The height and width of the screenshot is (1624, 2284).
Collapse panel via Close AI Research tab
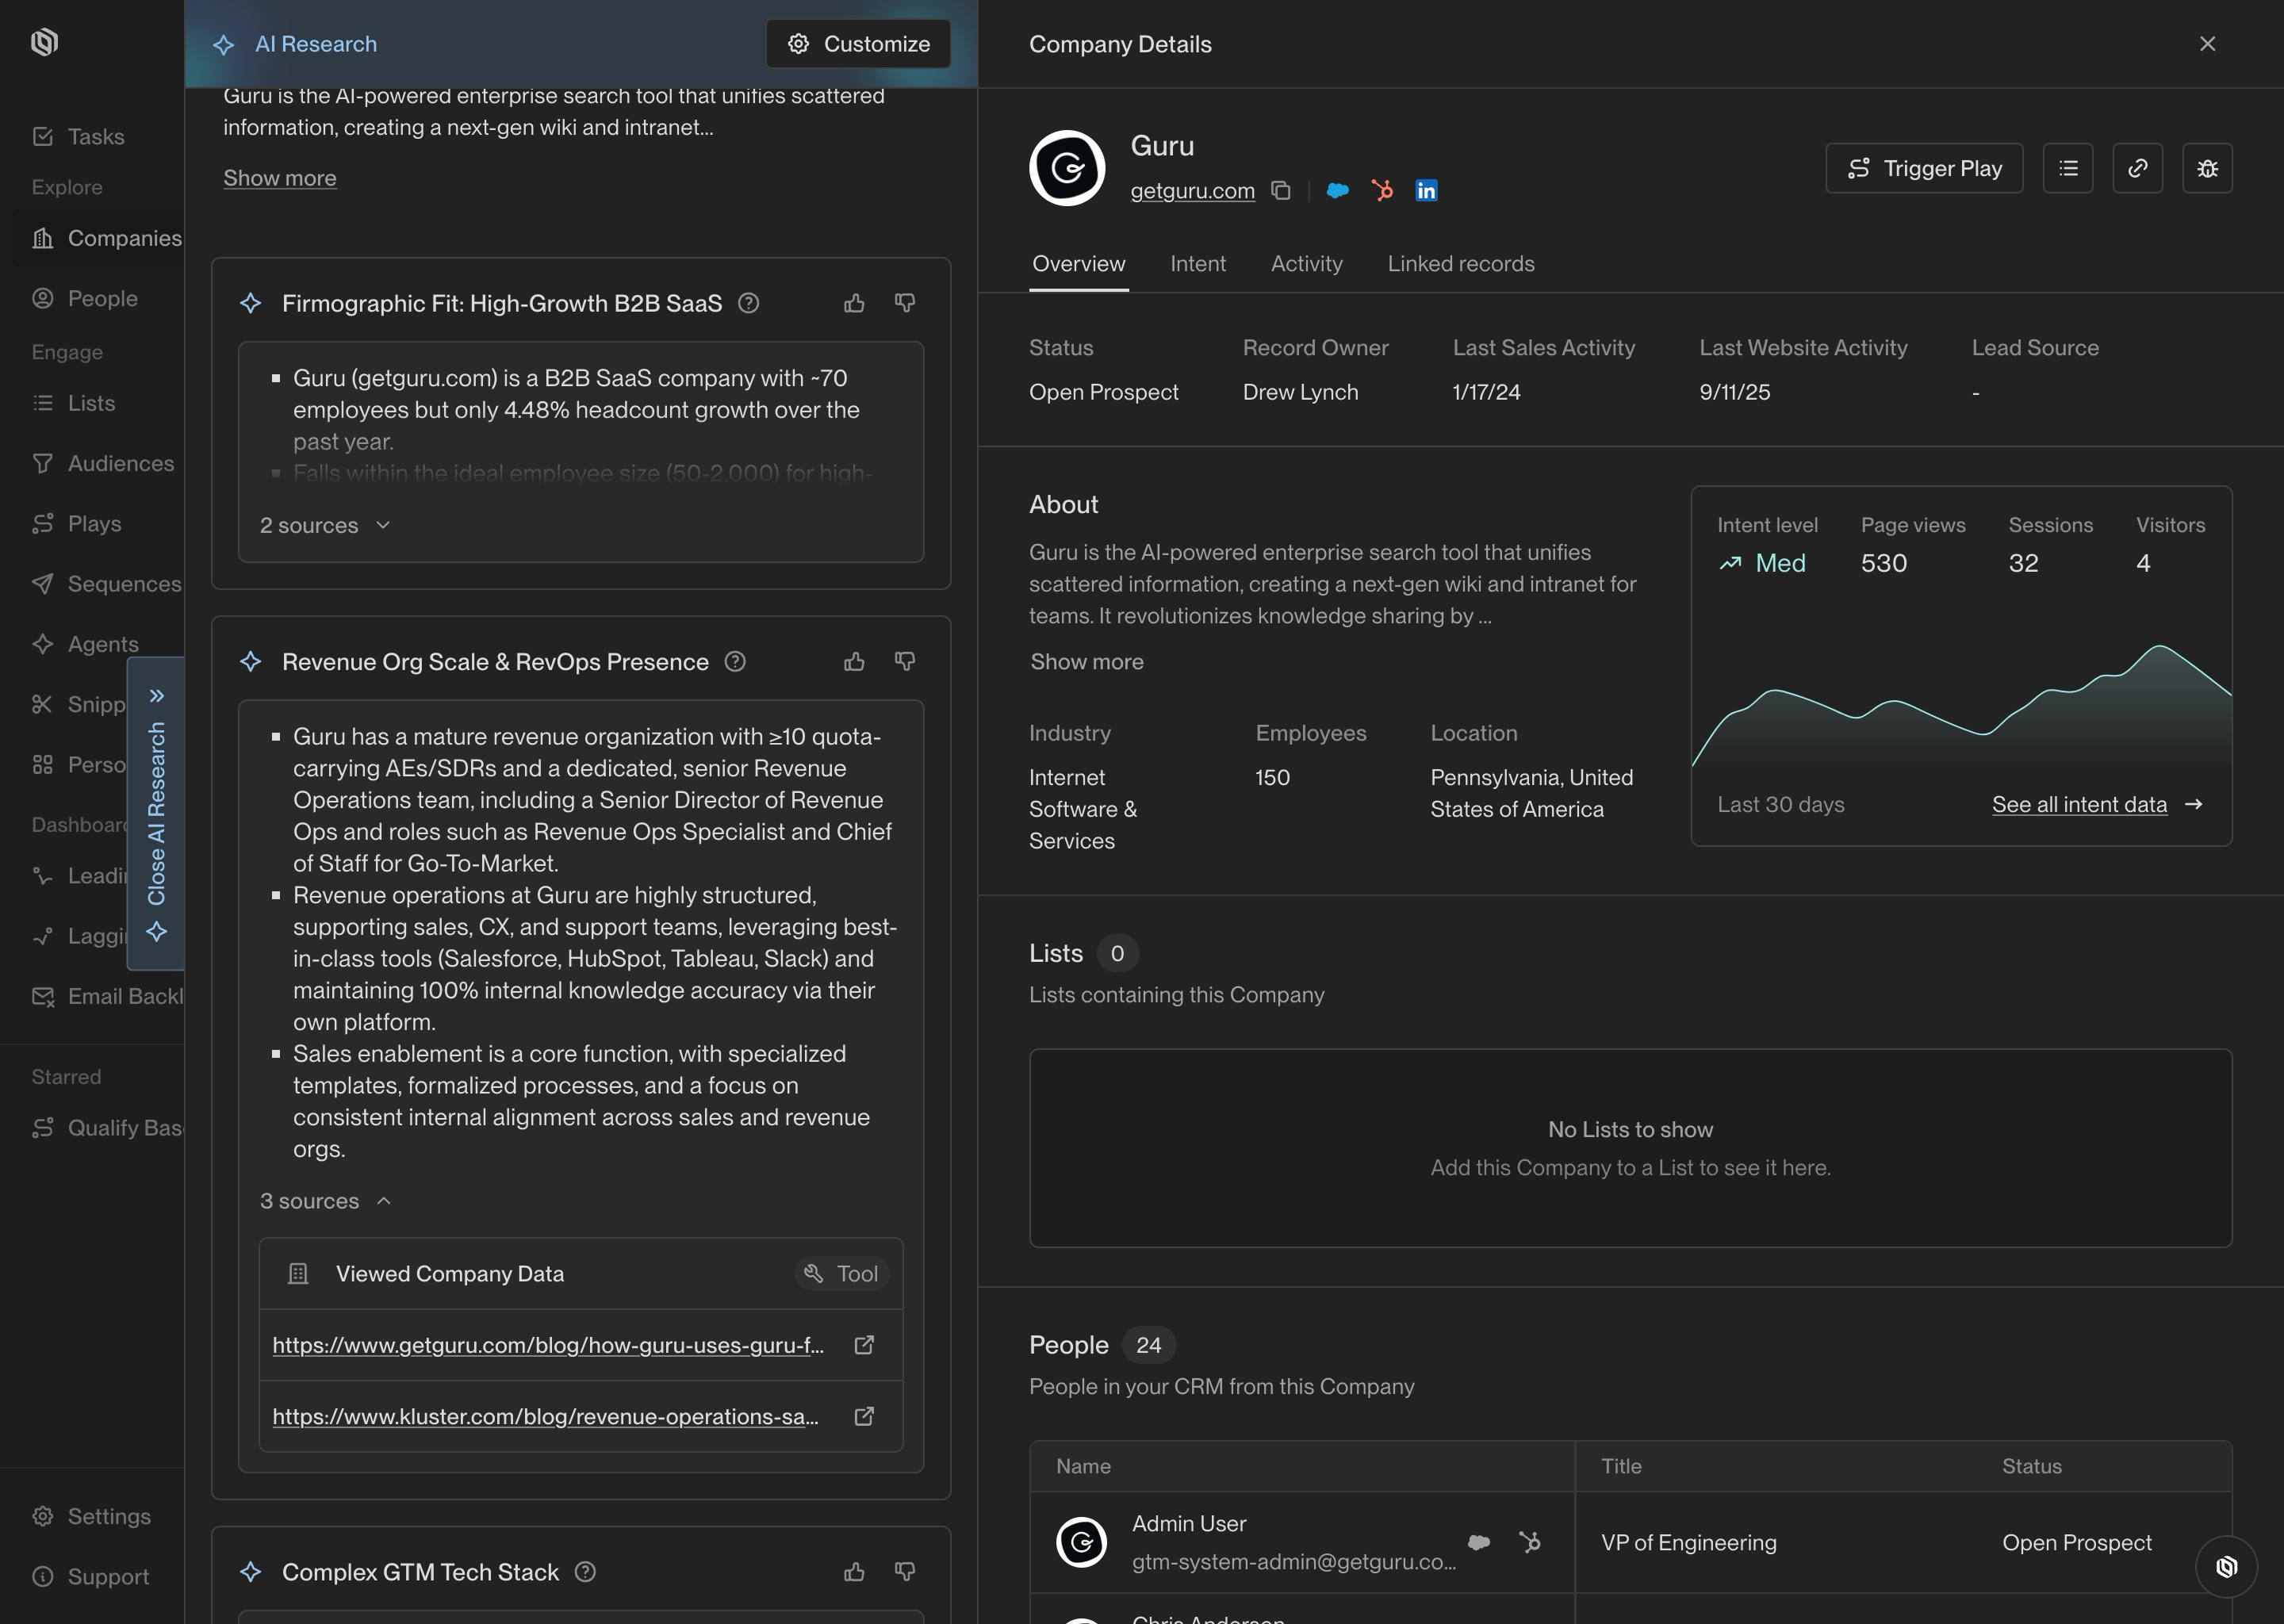click(x=156, y=813)
